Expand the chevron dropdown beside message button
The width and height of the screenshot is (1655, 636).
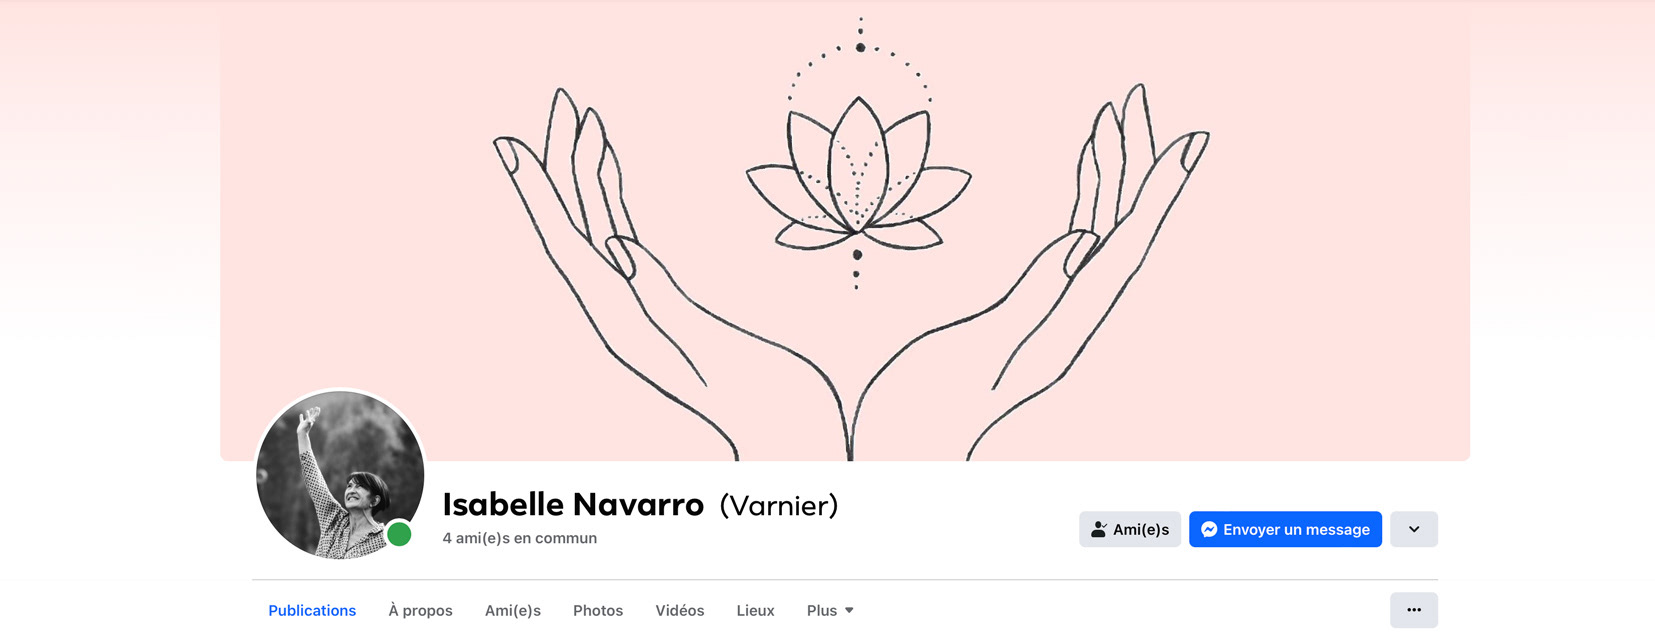point(1414,529)
